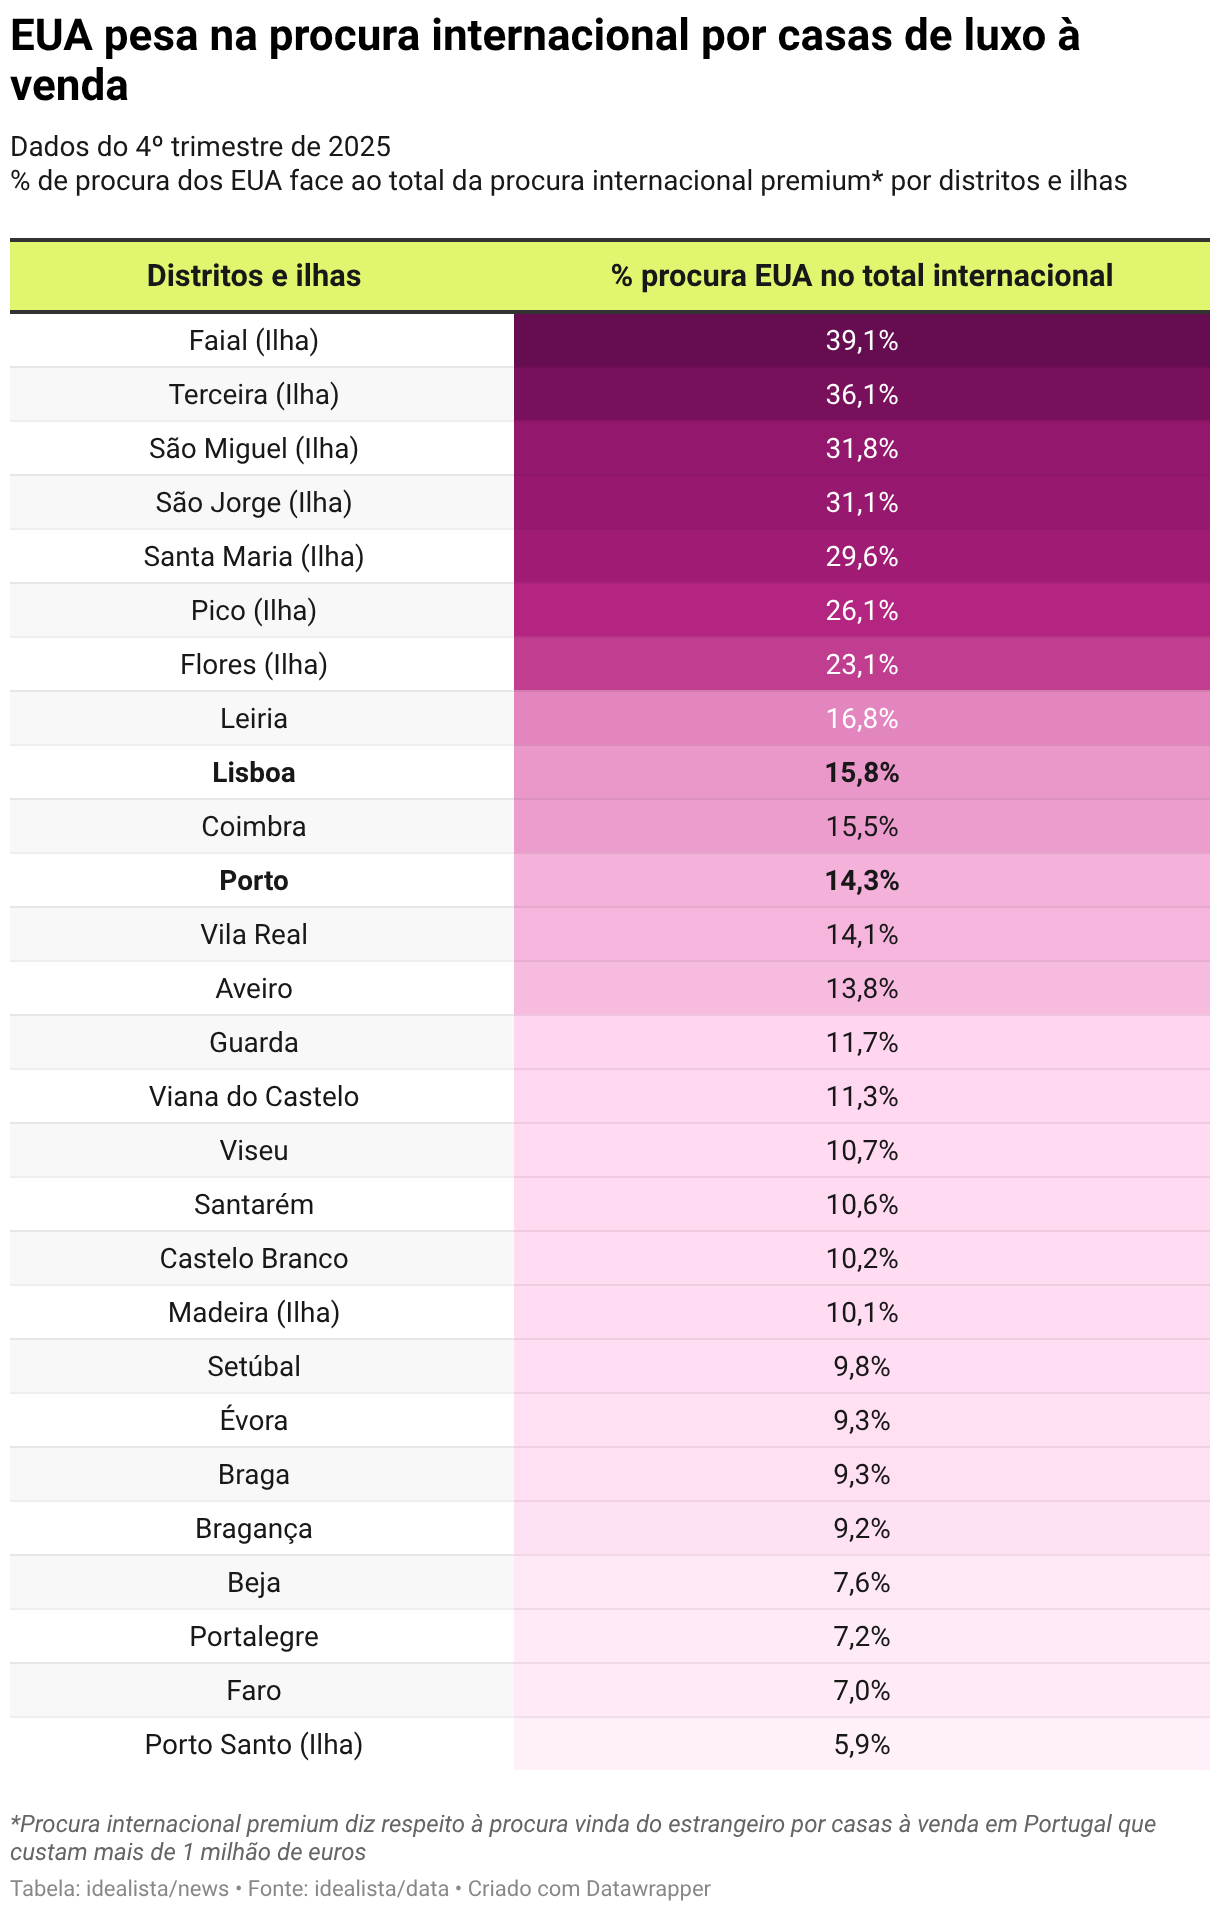This screenshot has height=1912, width=1220.
Task: Select the Leiria row label
Action: (x=254, y=719)
